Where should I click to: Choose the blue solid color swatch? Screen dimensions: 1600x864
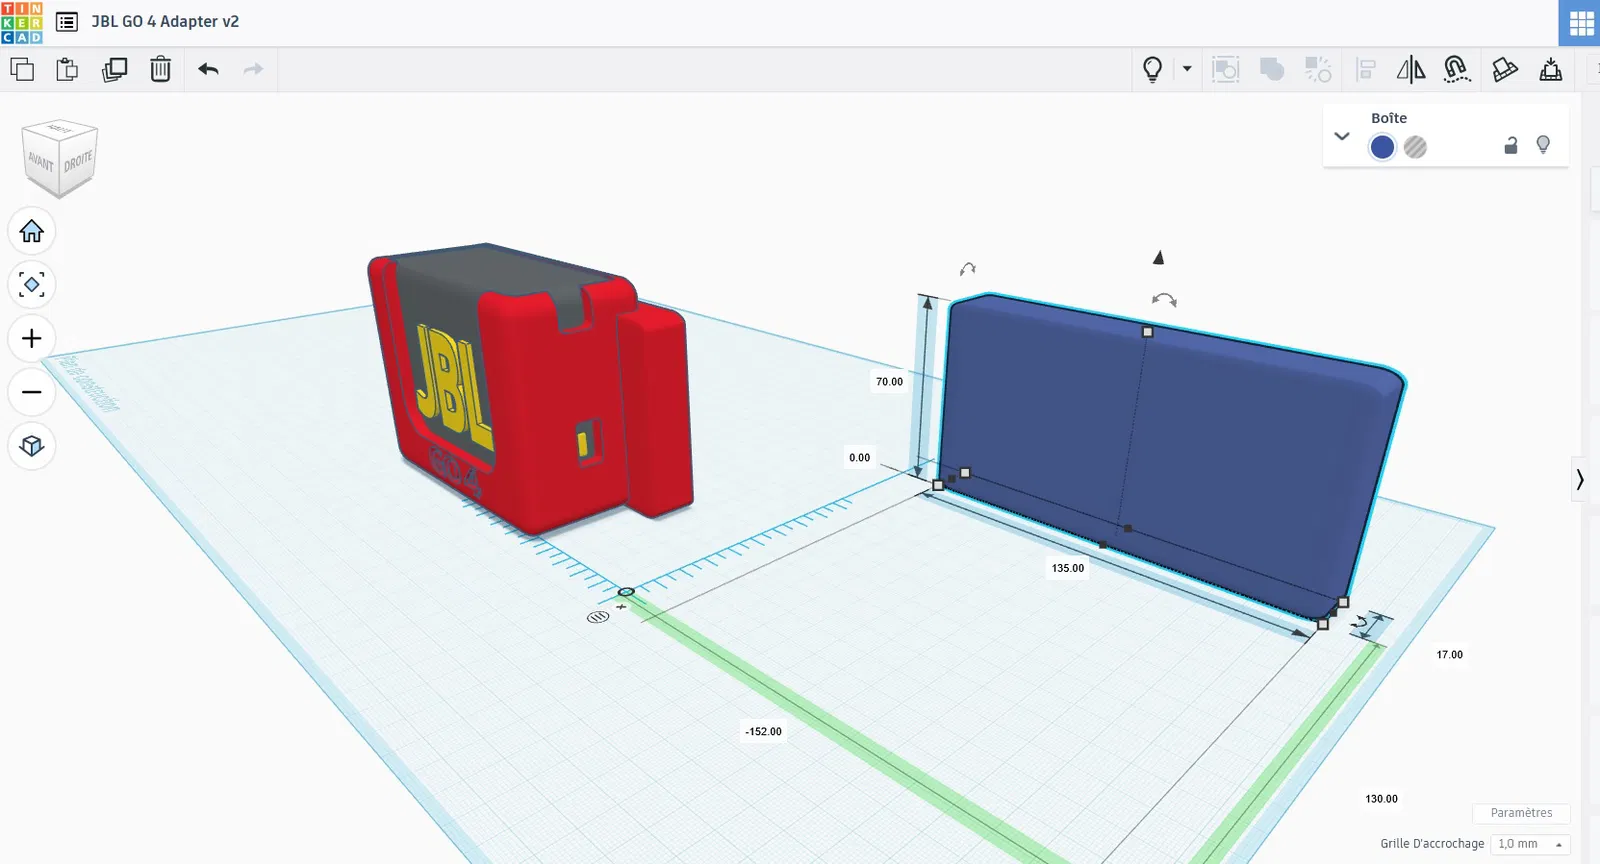[1382, 147]
